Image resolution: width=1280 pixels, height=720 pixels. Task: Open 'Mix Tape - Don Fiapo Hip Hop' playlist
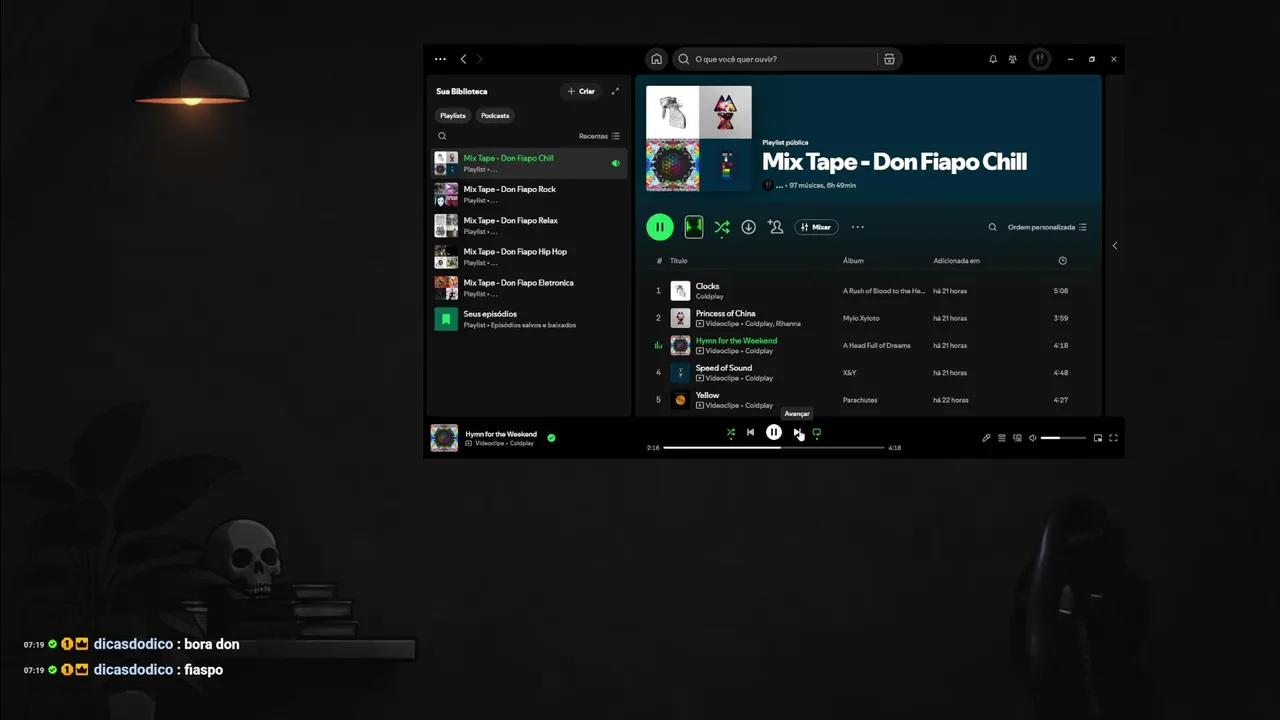[529, 257]
